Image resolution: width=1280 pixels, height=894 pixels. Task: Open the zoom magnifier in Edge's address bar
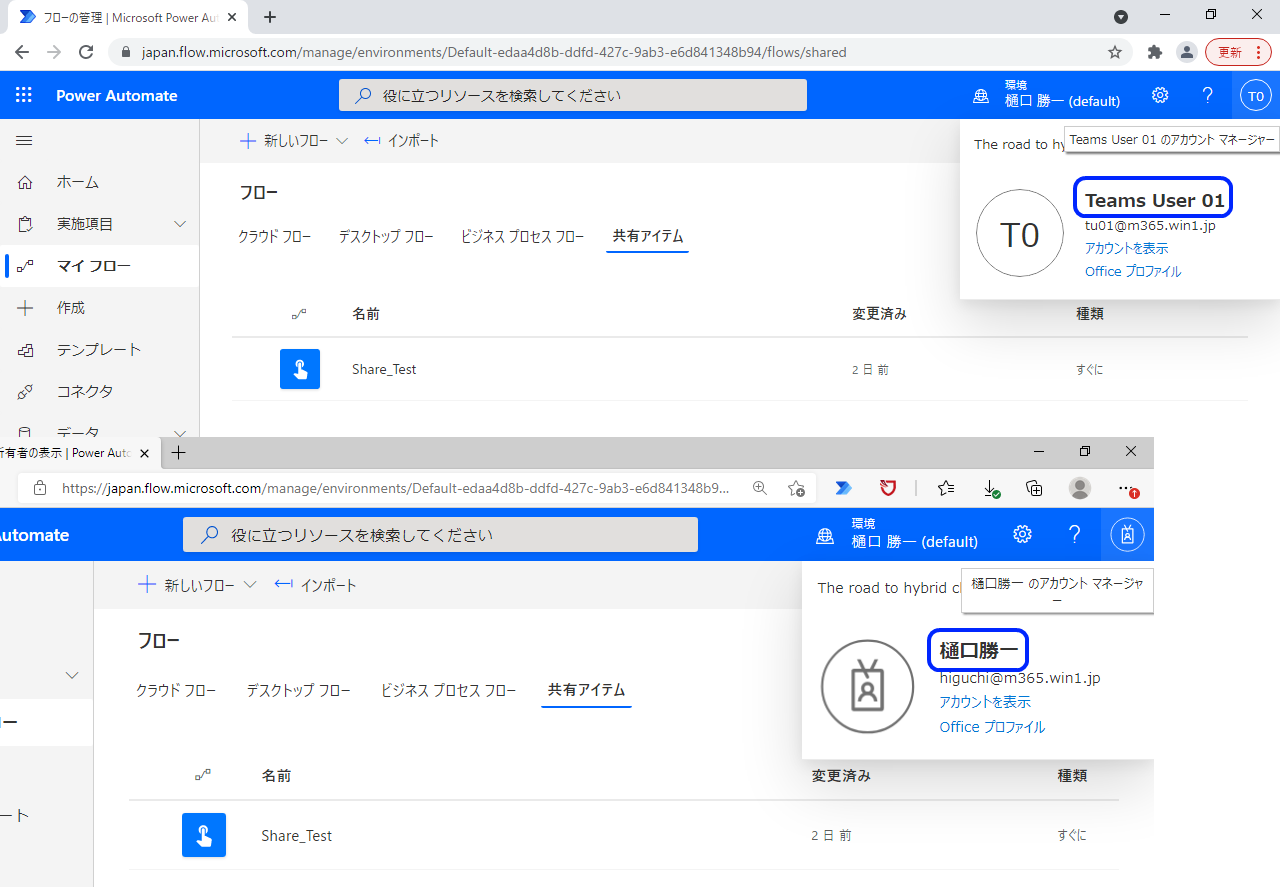click(760, 488)
